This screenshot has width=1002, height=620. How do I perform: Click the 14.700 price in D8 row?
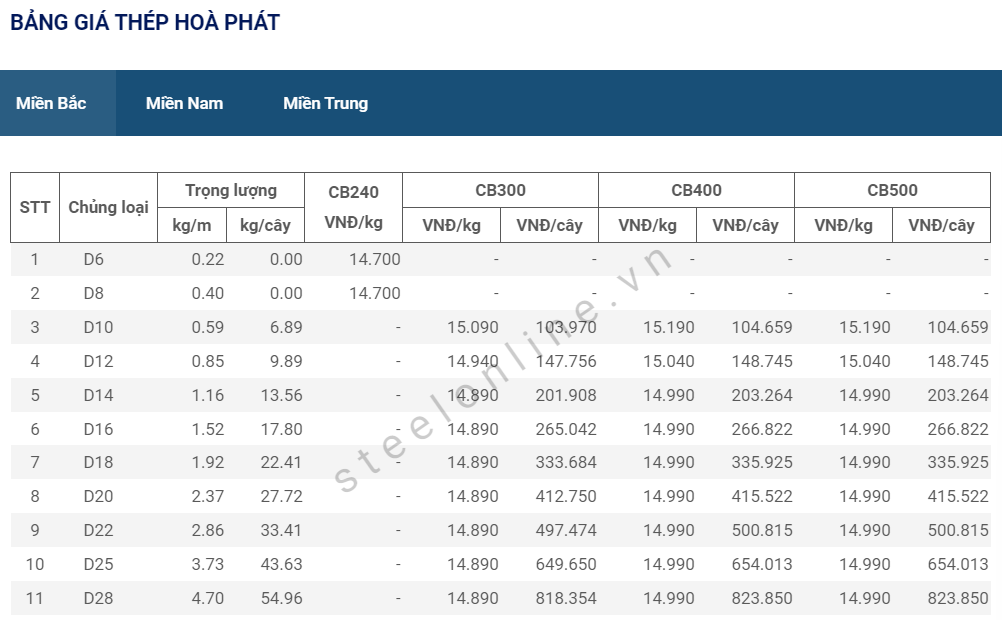[x=374, y=293]
